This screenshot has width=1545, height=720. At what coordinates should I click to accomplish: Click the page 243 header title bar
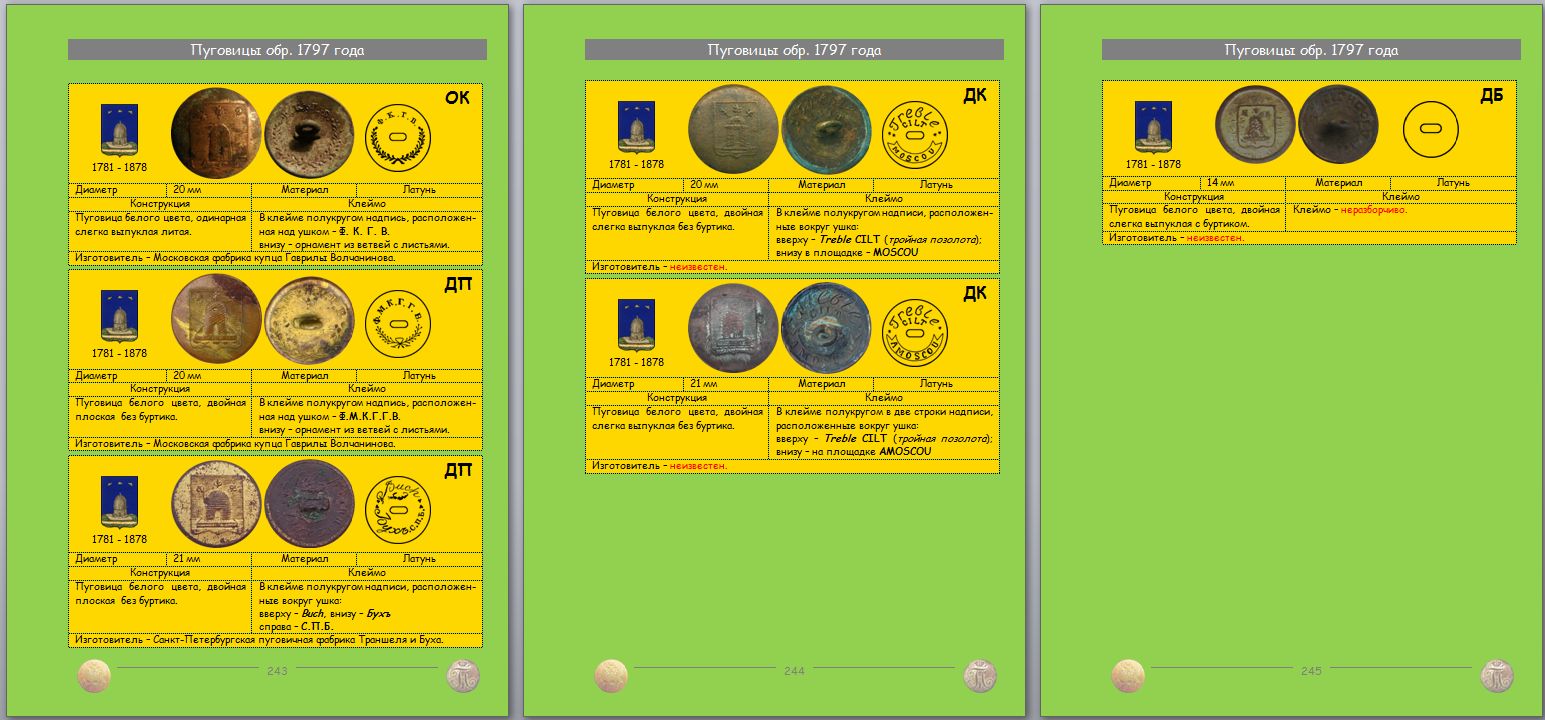tap(277, 50)
